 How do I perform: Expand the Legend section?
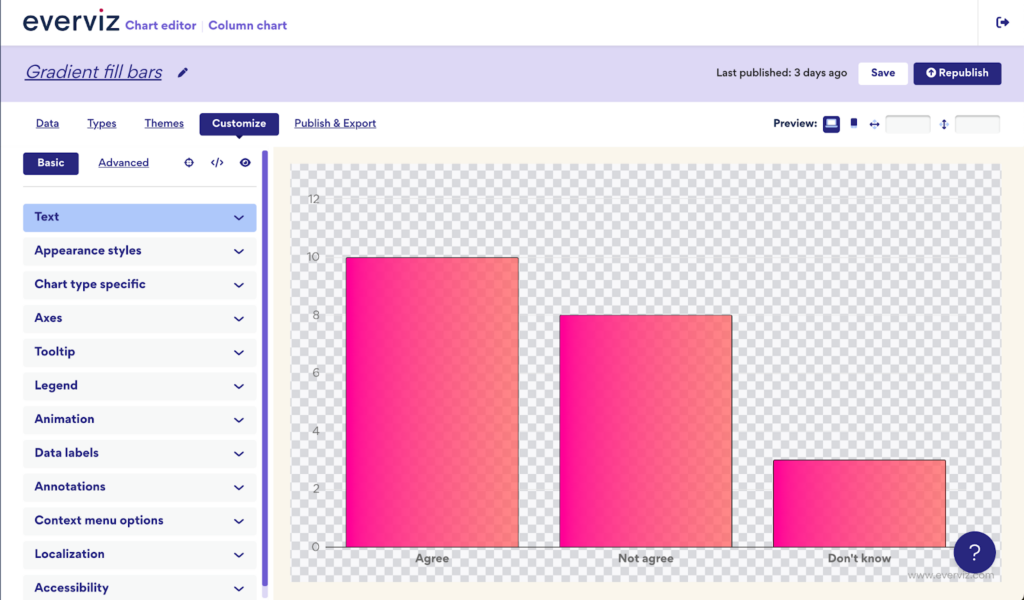tap(139, 385)
